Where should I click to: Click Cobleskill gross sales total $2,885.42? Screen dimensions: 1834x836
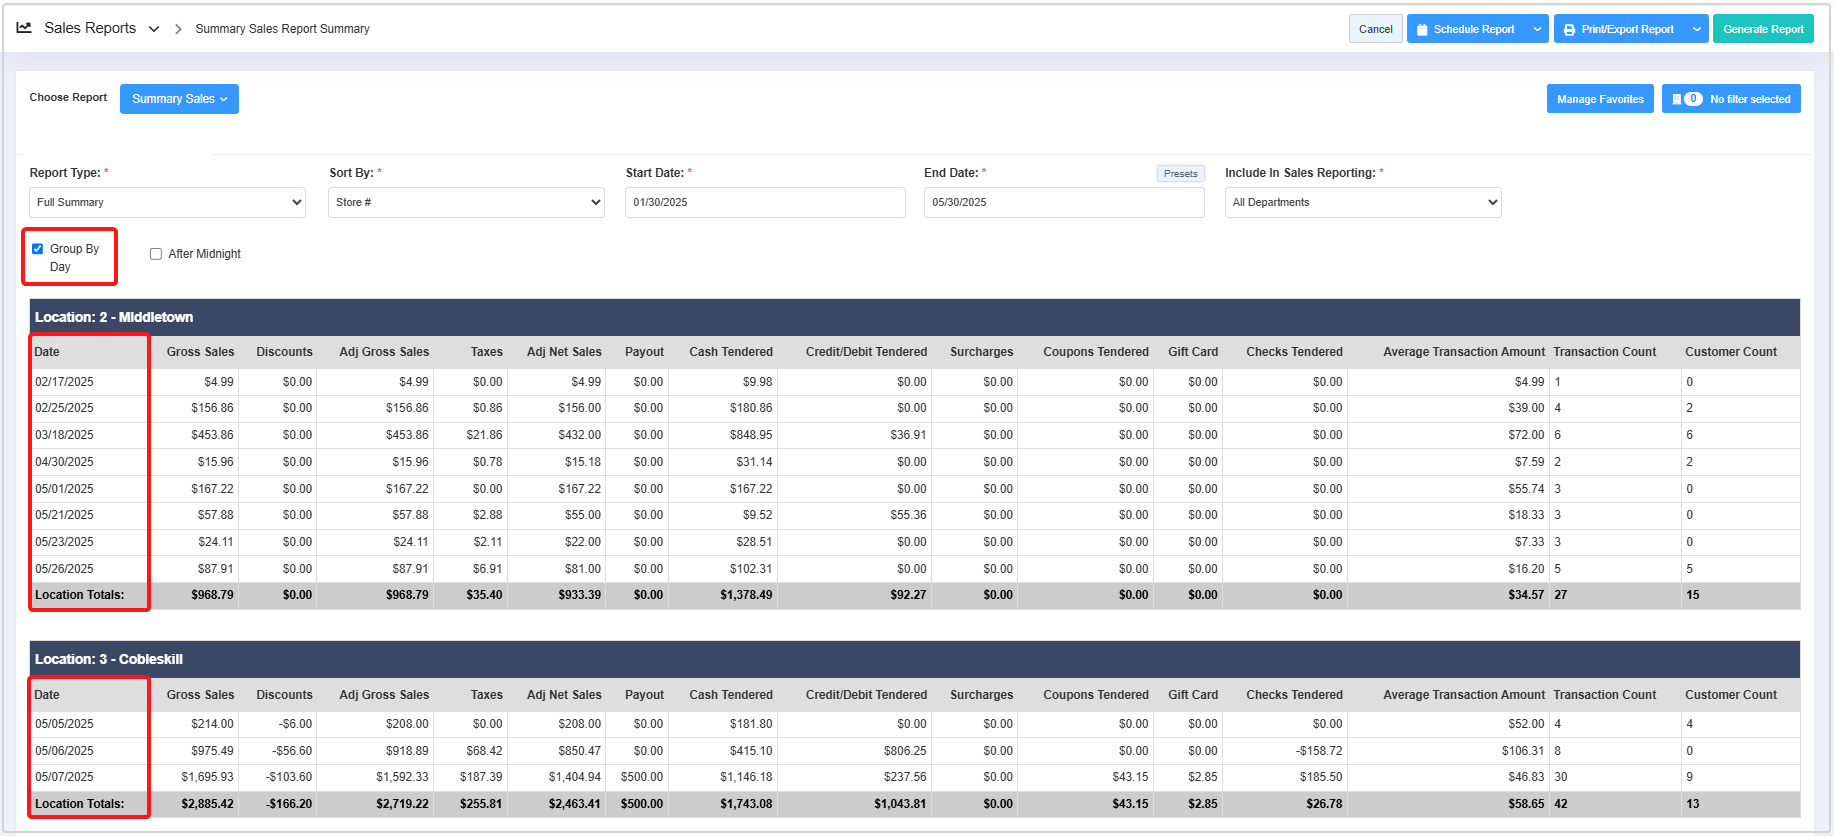[x=207, y=804]
